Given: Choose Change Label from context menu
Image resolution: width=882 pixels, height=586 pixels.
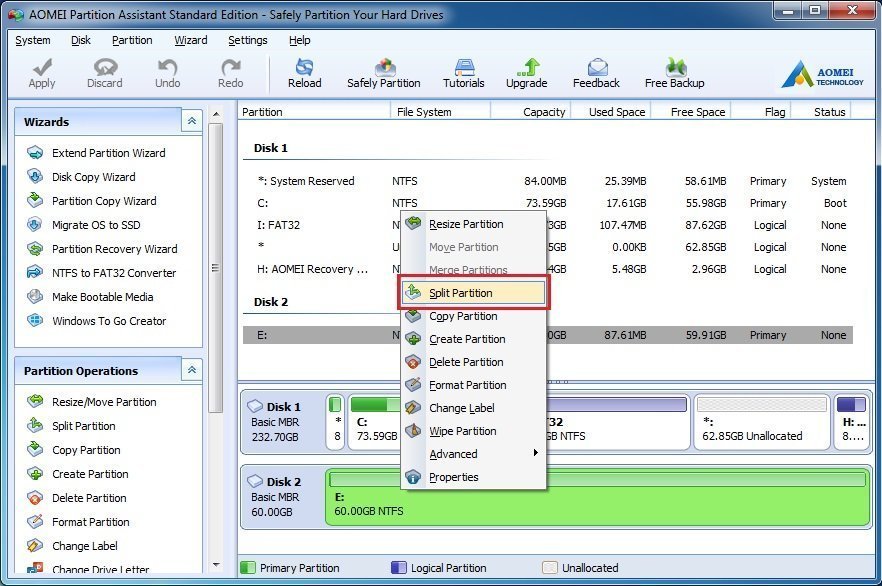Looking at the screenshot, I should [x=474, y=408].
